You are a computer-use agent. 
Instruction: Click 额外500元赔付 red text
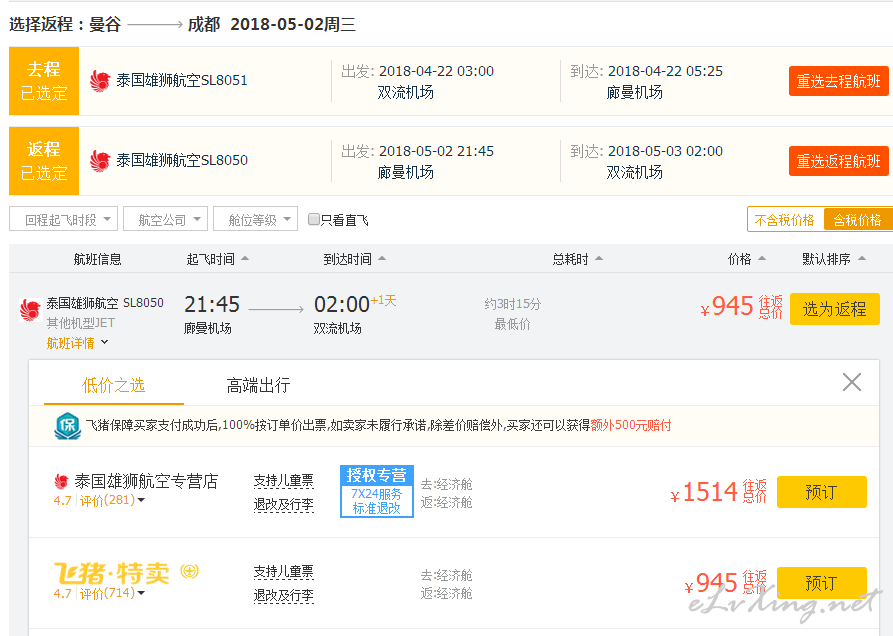click(x=630, y=425)
